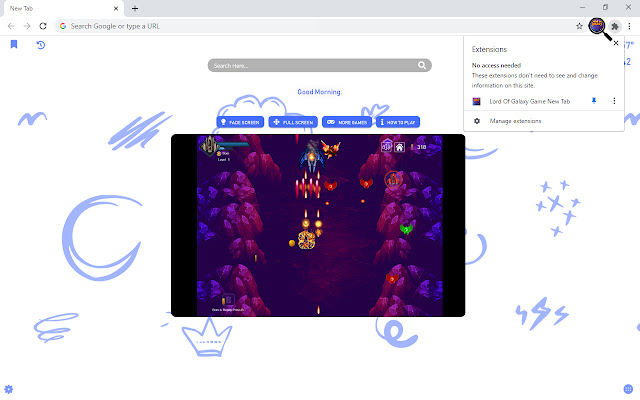Click the Lord Of Galaxy toolbar extension icon
Screen dimensions: 640x400
[x=596, y=26]
